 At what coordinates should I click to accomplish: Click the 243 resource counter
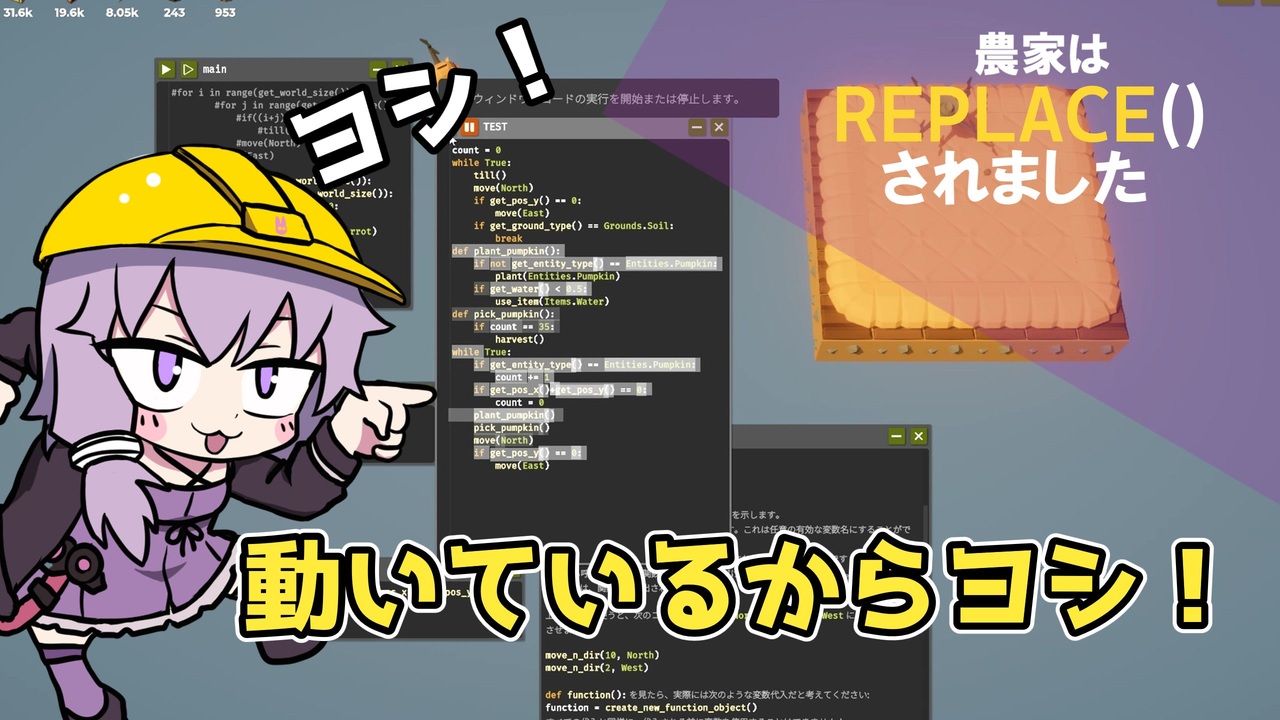coord(174,12)
